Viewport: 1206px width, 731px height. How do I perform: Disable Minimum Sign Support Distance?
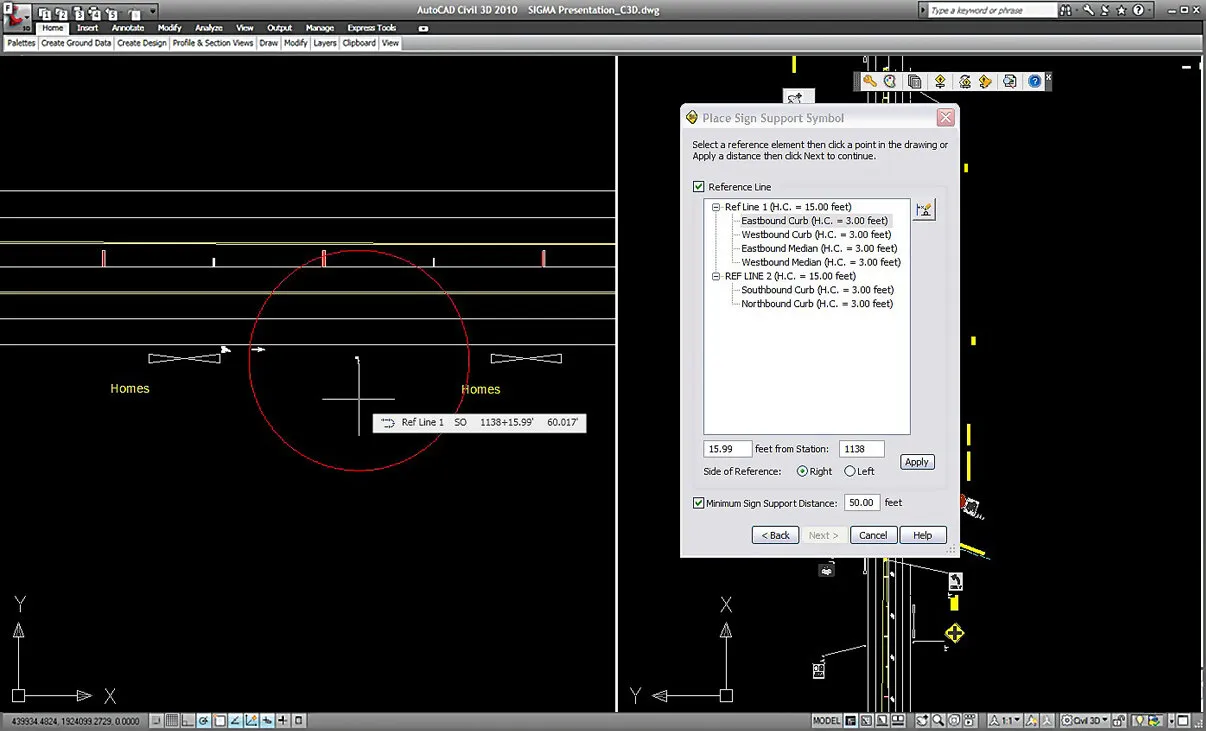coord(698,503)
